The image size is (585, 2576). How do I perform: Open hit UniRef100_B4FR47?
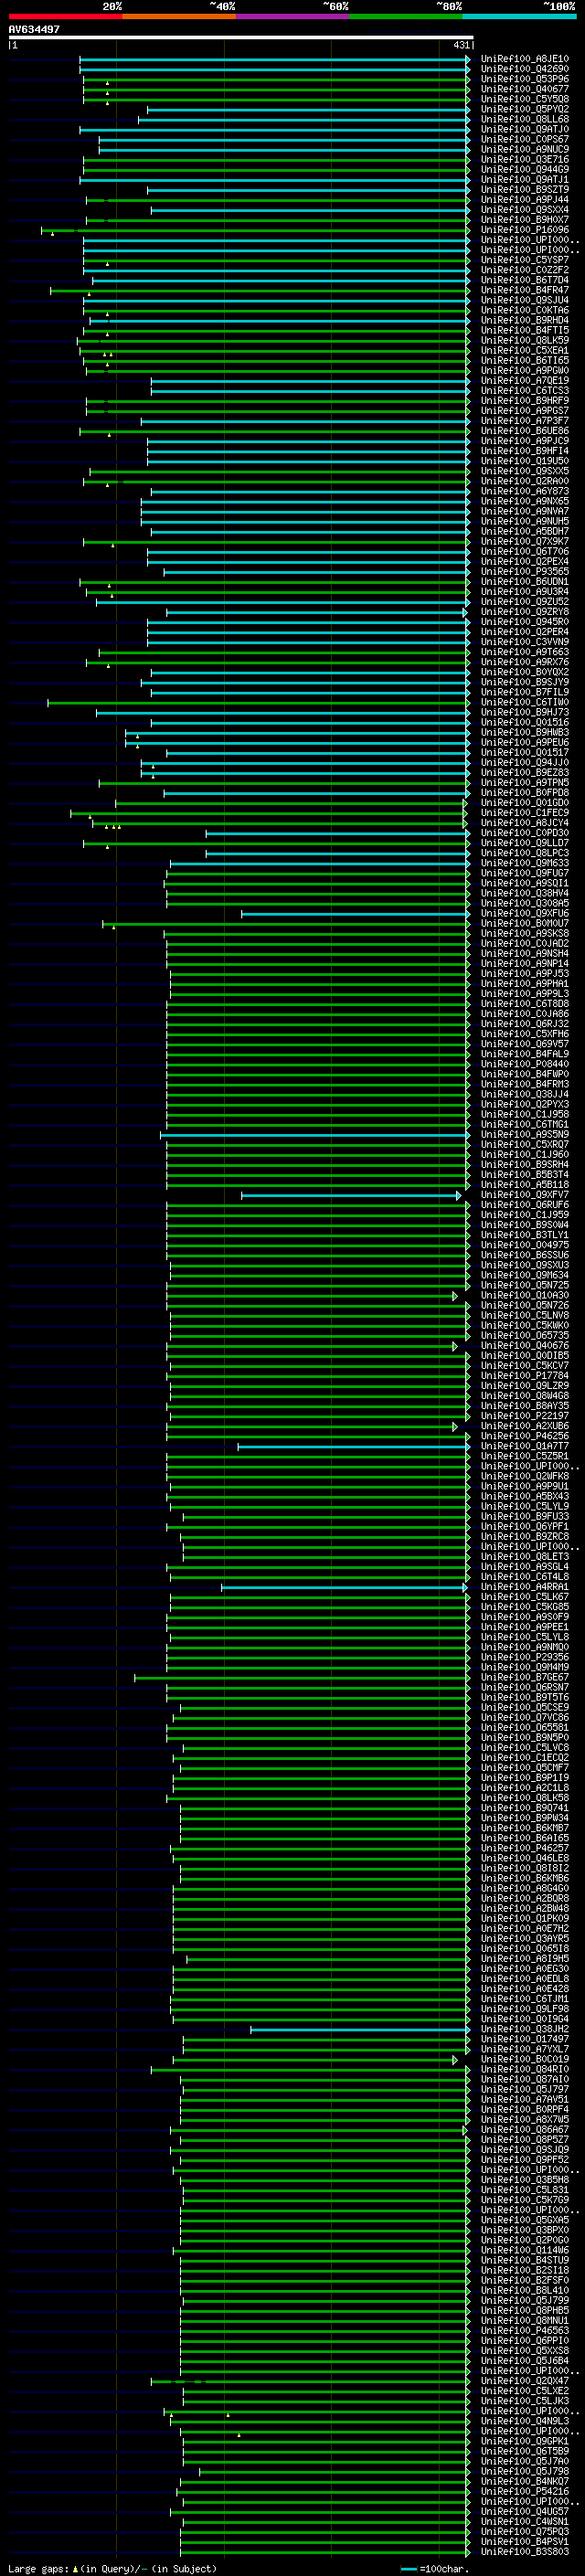525,290
